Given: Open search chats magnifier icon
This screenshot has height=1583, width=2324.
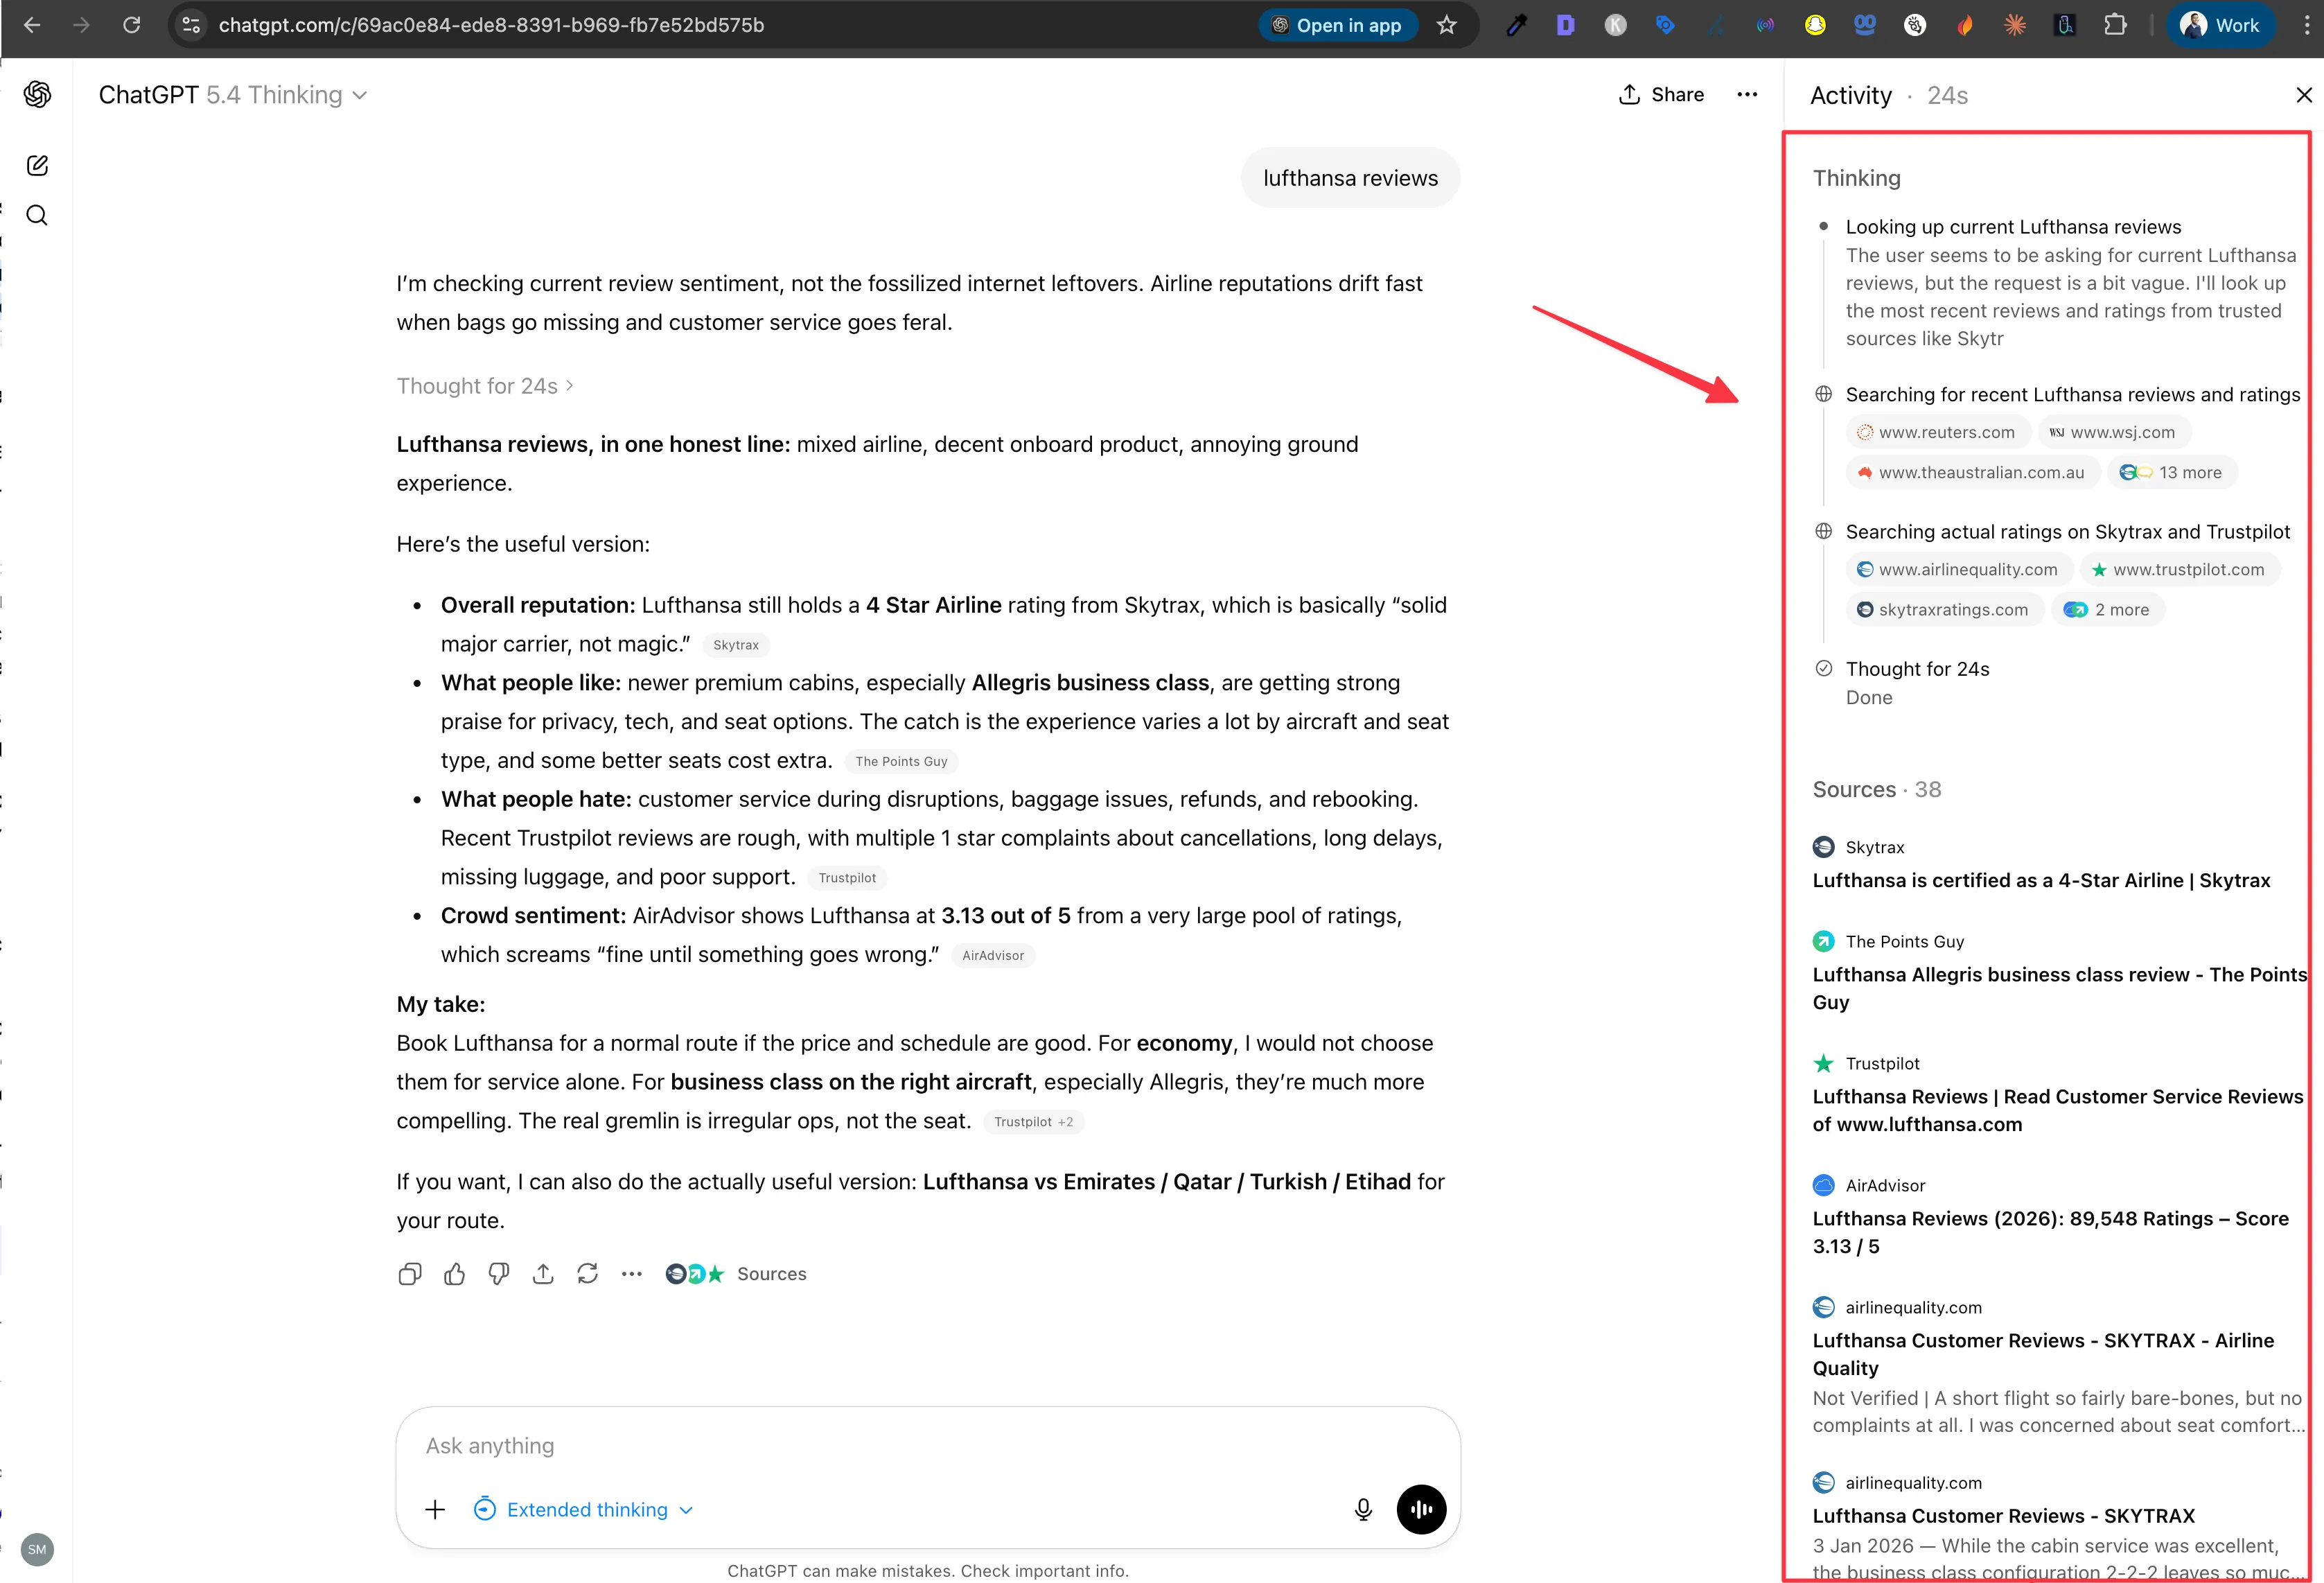Looking at the screenshot, I should pyautogui.click(x=37, y=216).
